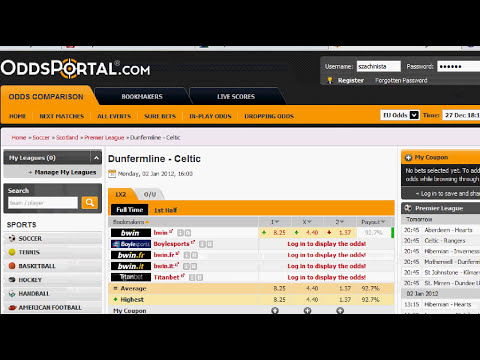Open the Odds Comparison tab
The width and height of the screenshot is (480, 360).
coord(46,97)
